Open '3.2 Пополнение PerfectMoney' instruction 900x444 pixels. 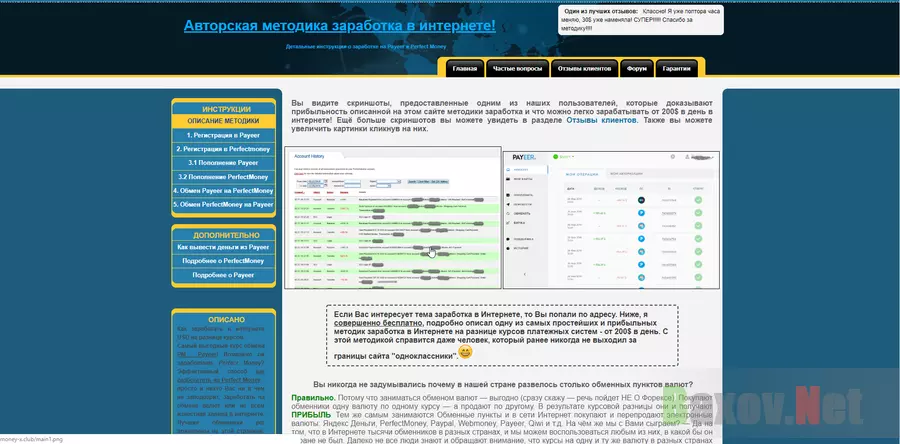tap(223, 177)
